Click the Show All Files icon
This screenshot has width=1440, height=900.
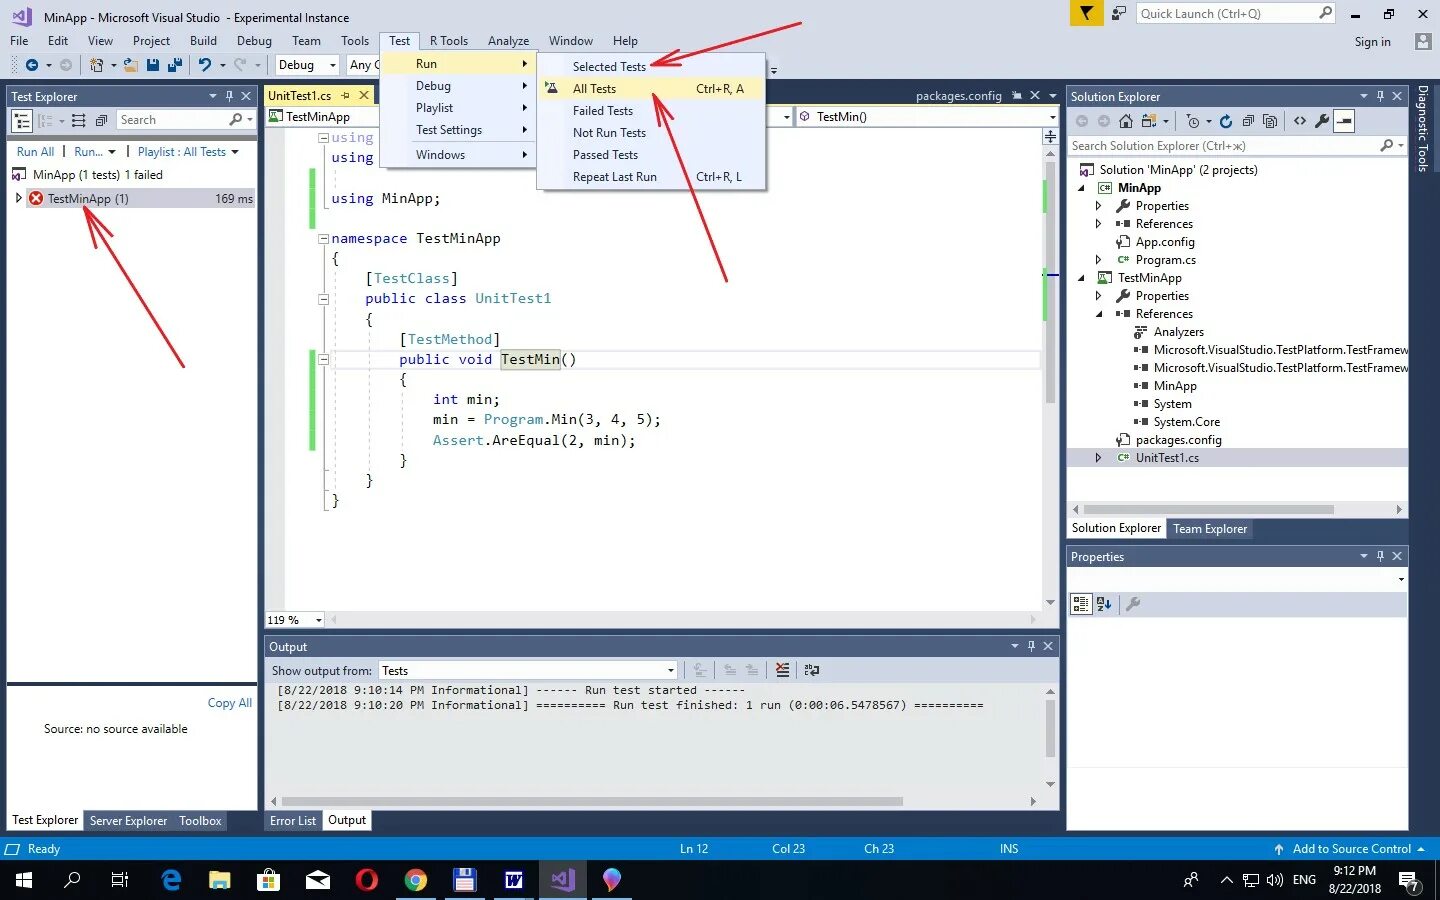(x=1270, y=121)
